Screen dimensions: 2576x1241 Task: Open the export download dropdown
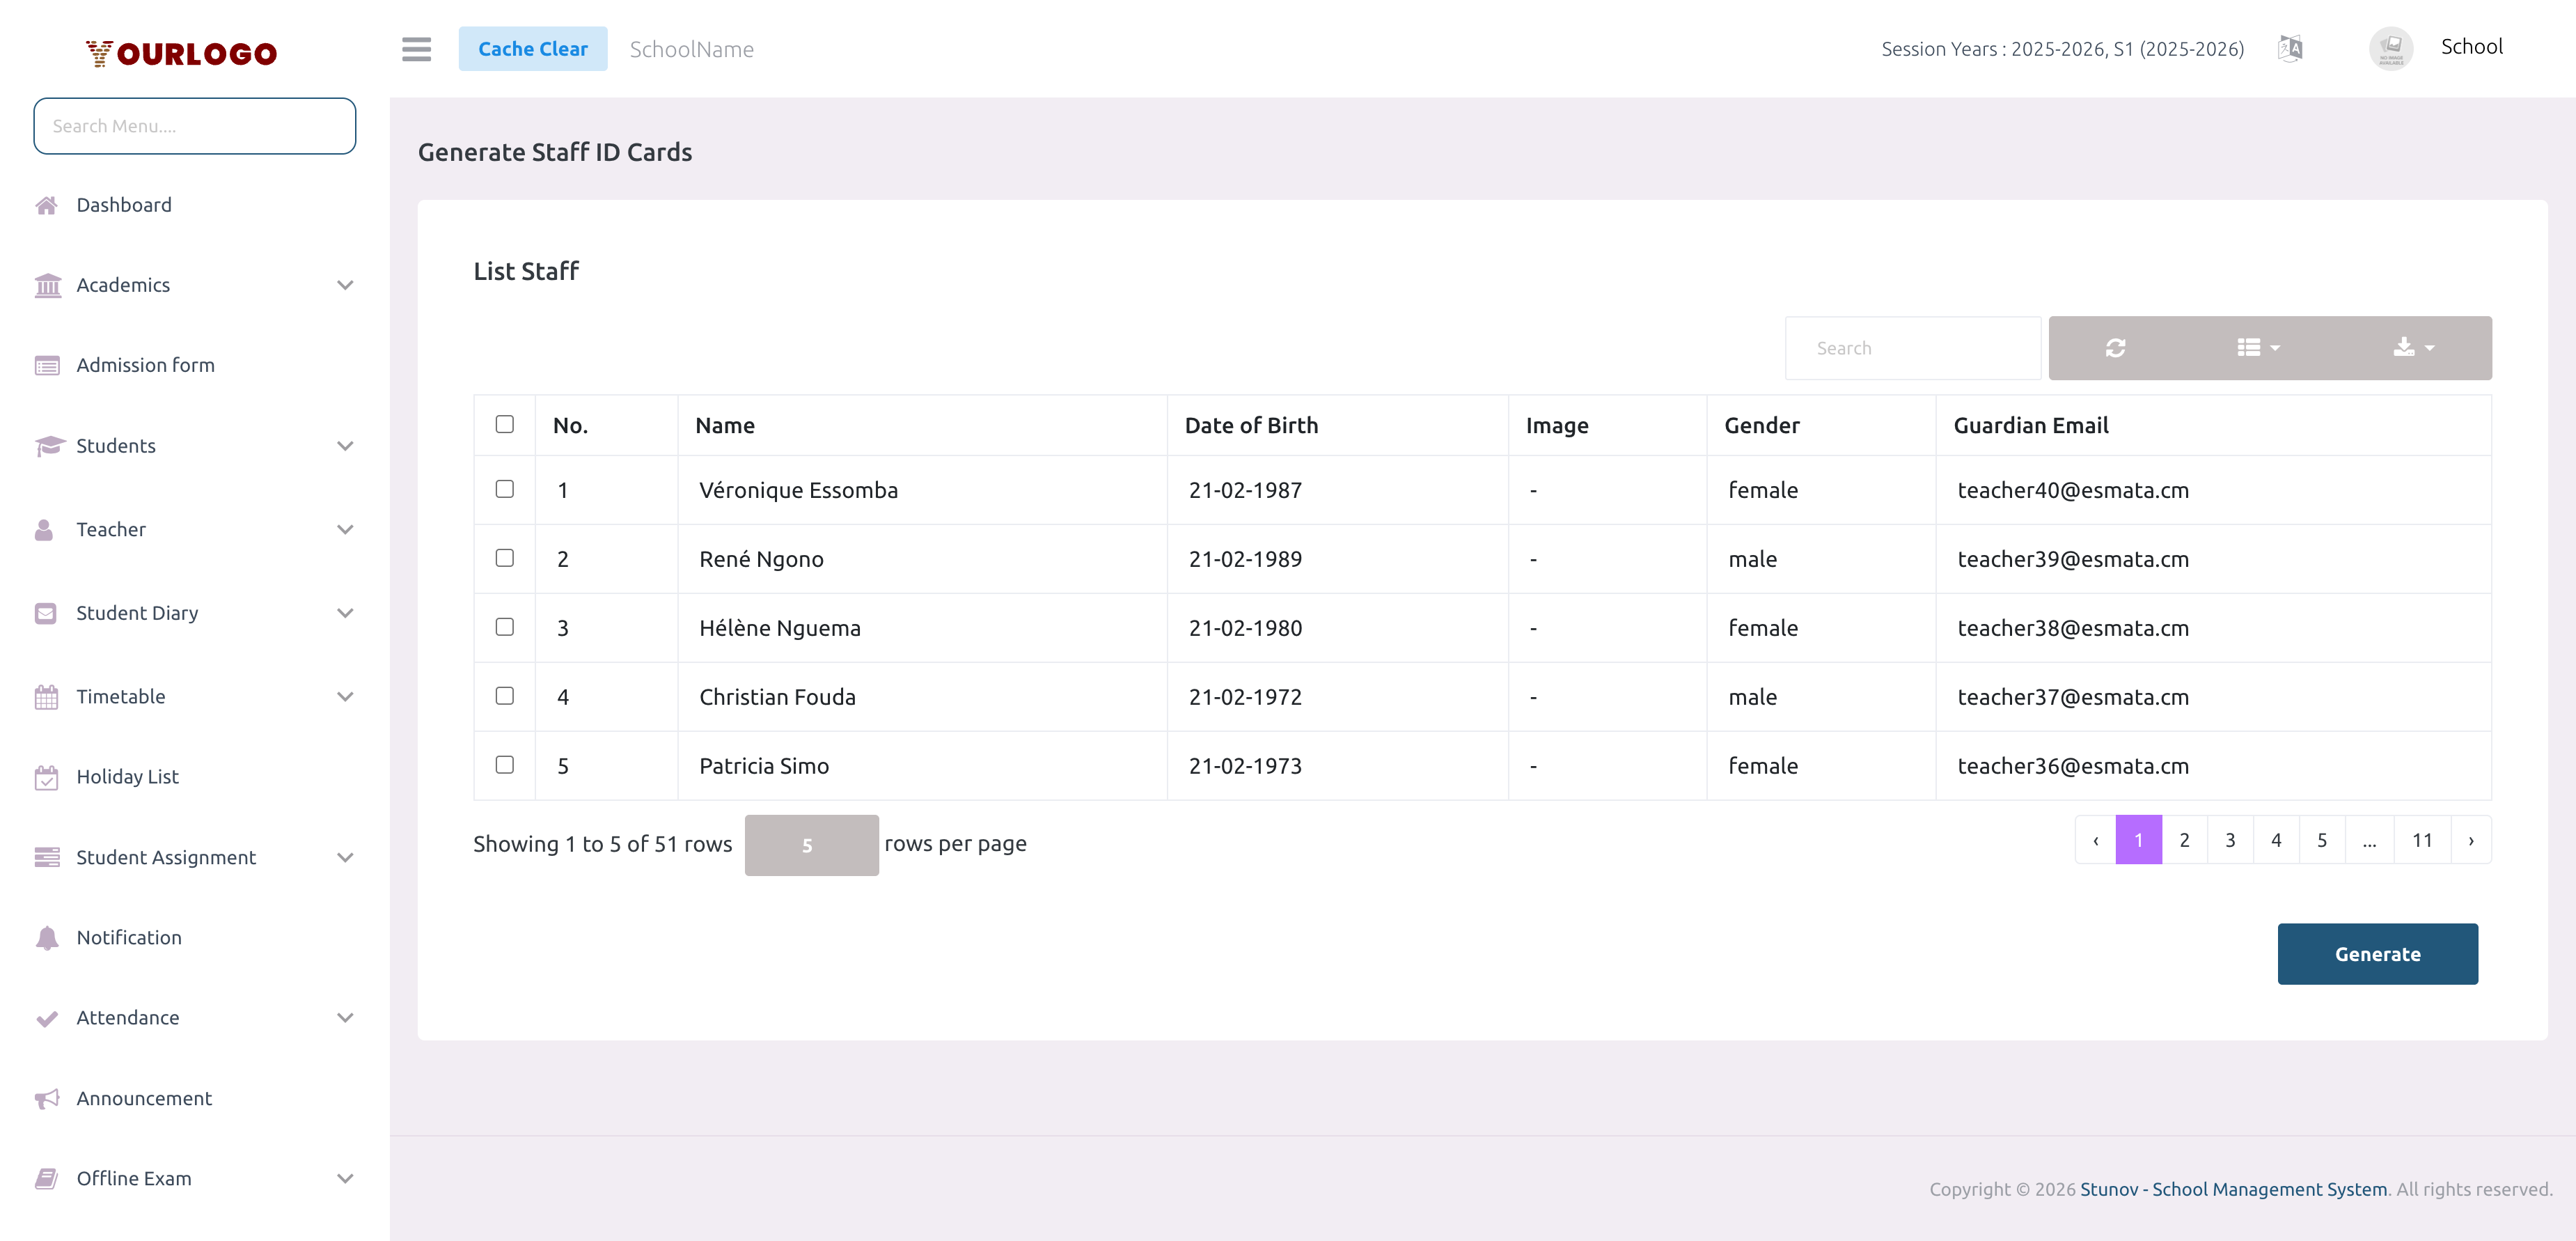[2411, 347]
